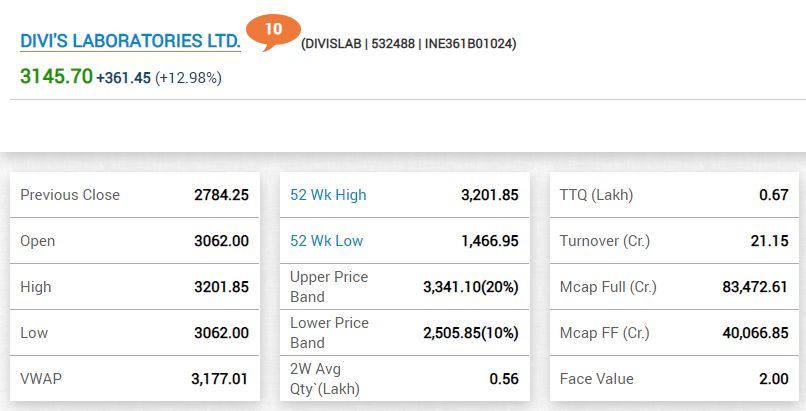
Task: Click the orange 10 comment bubble icon
Action: (273, 30)
